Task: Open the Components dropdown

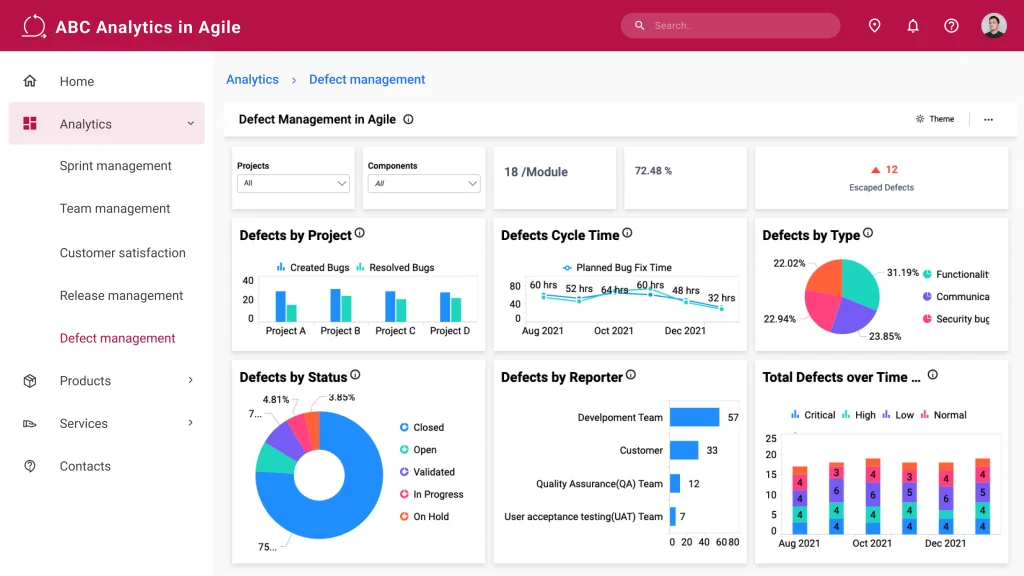Action: [423, 183]
